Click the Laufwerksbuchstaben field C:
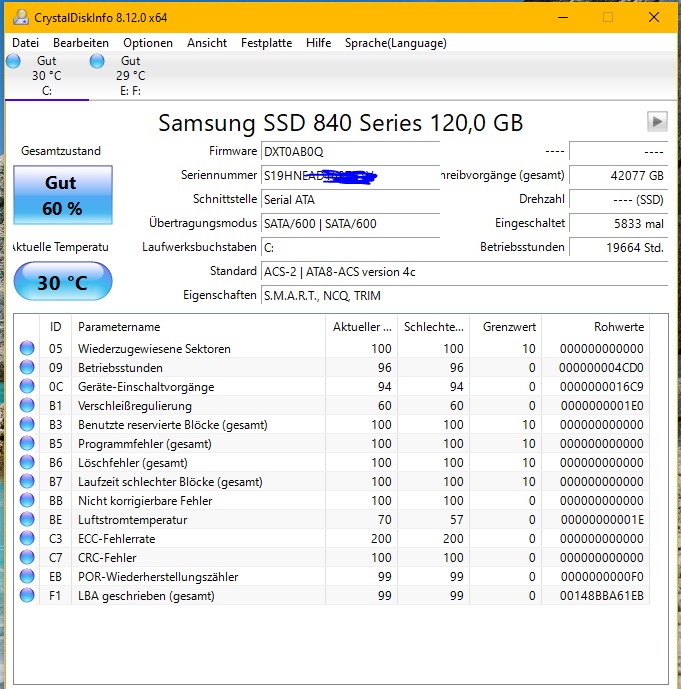Viewport: 681px width, 689px height. pyautogui.click(x=350, y=247)
